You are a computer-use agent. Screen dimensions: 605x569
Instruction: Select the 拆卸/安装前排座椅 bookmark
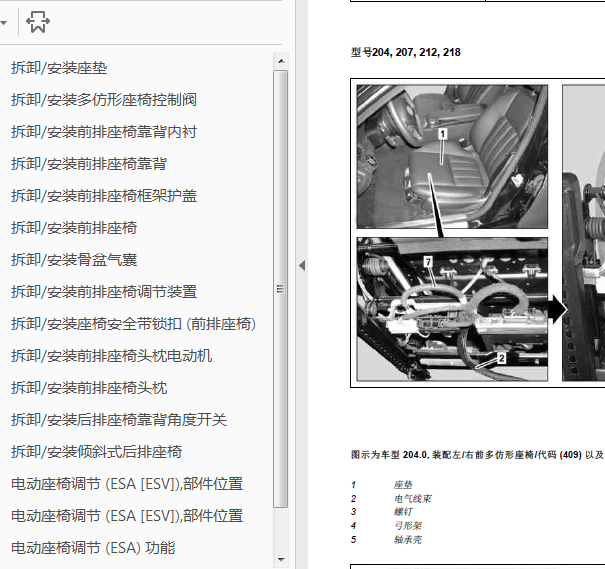[74, 228]
